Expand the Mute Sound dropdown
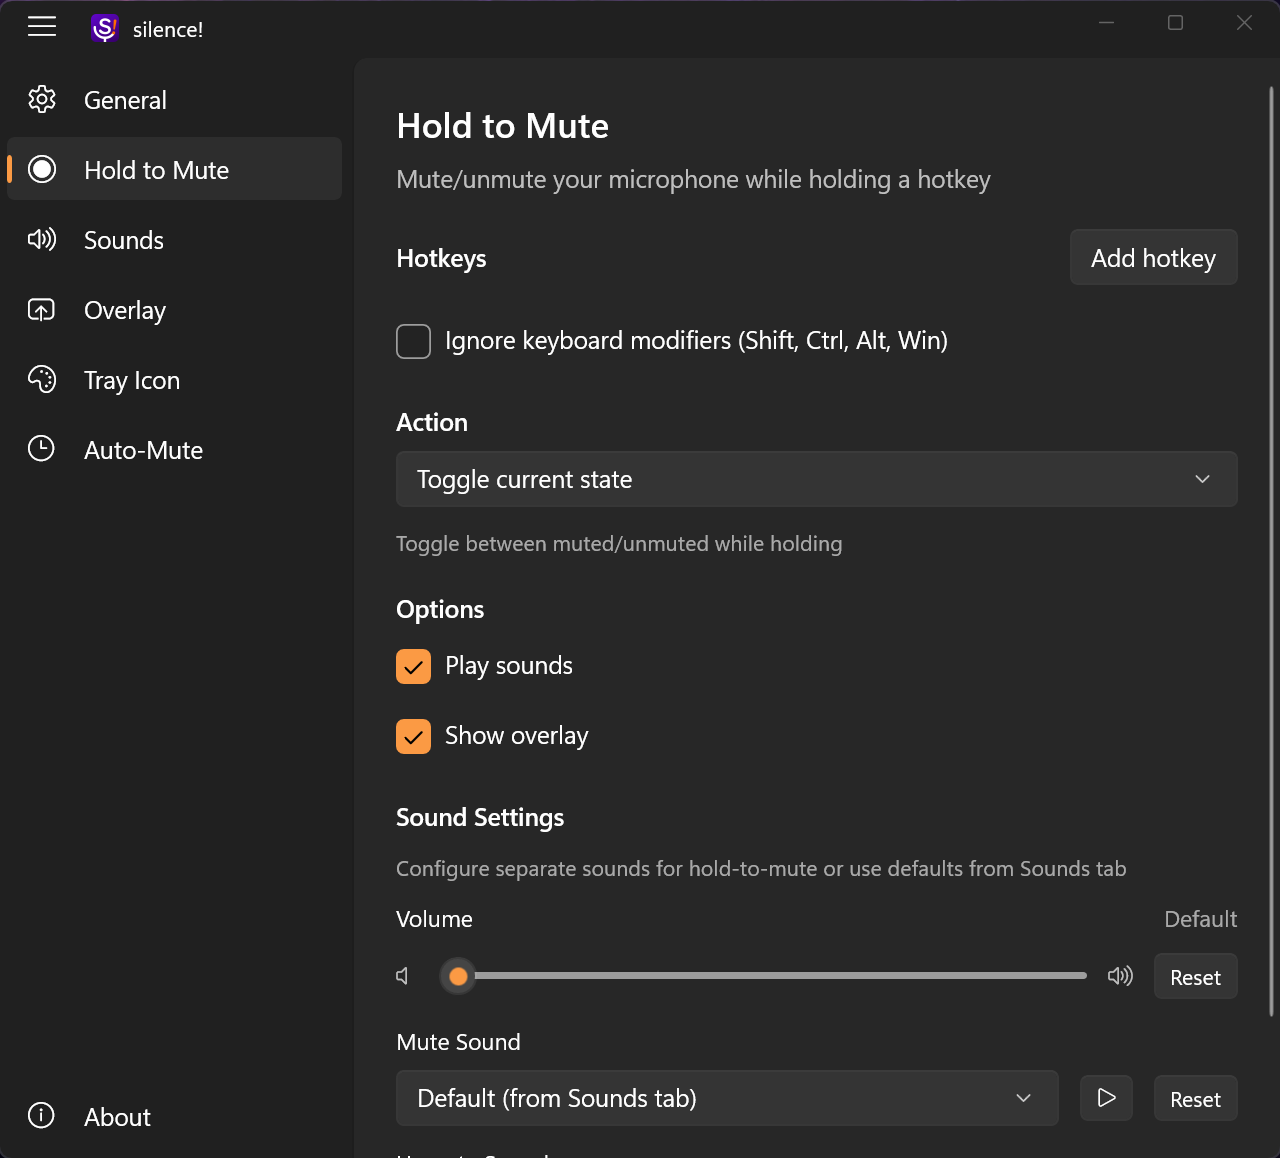 [x=727, y=1098]
